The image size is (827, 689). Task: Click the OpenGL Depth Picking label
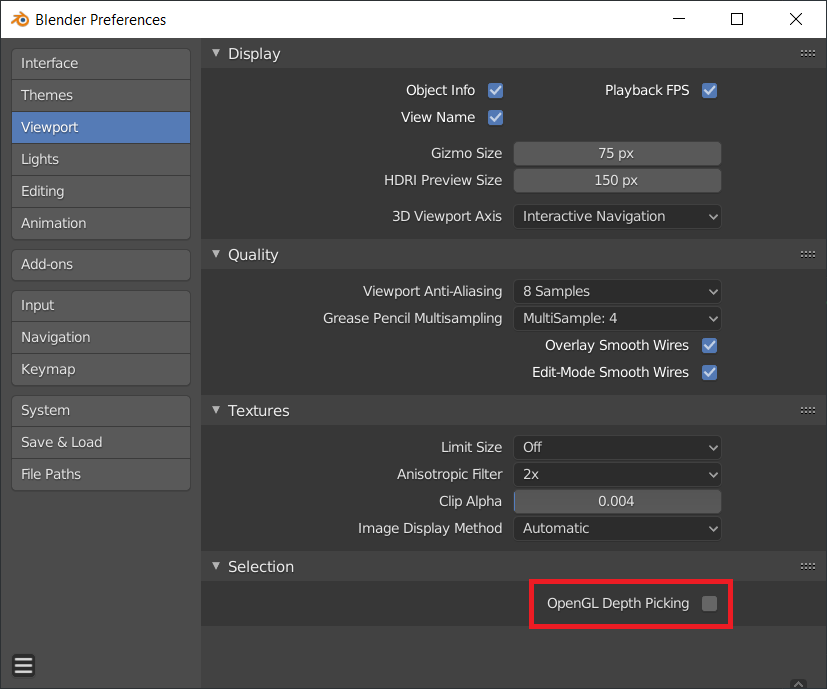(618, 604)
